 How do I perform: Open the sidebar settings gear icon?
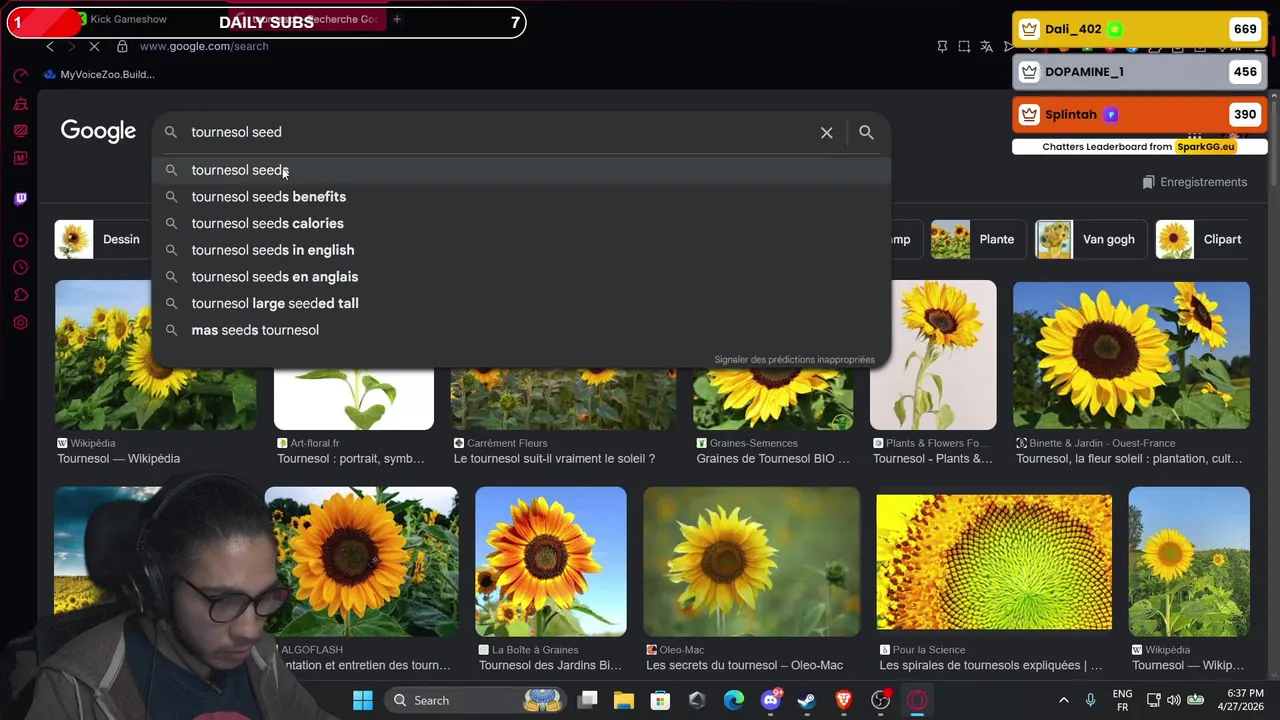[20, 323]
